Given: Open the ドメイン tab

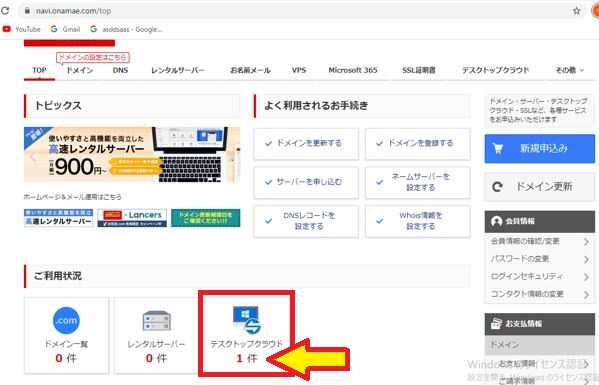Looking at the screenshot, I should pyautogui.click(x=79, y=70).
